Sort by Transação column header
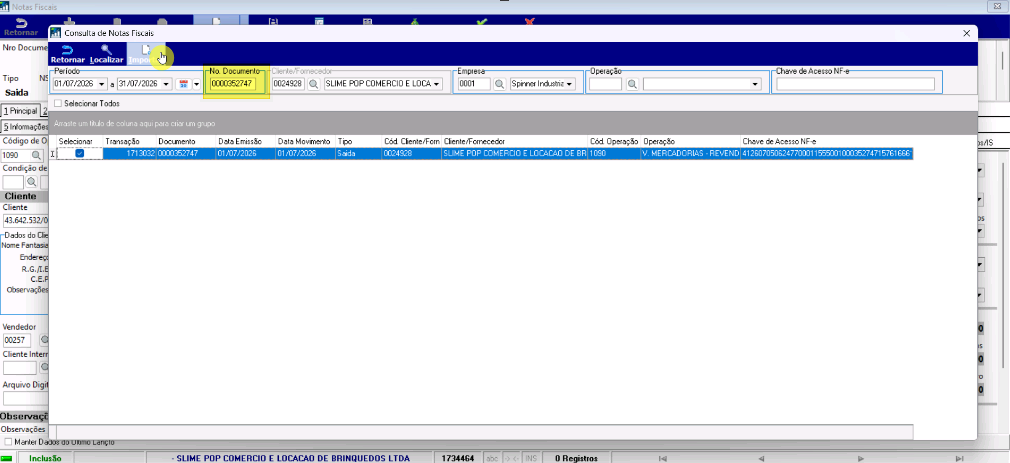Image resolution: width=1010 pixels, height=463 pixels. coord(129,141)
